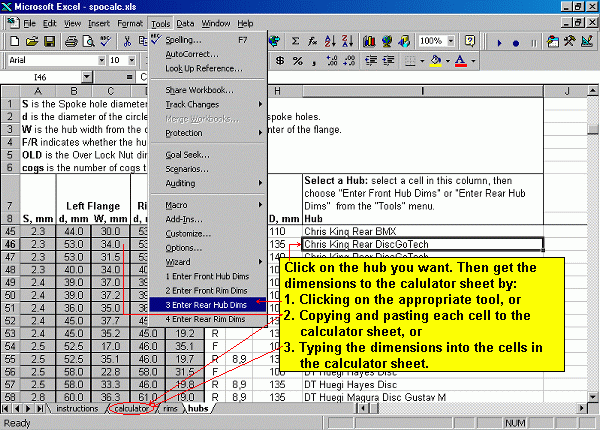This screenshot has height=430, width=600.
Task: Click horizontal scrollbar right arrow
Action: 582,408
